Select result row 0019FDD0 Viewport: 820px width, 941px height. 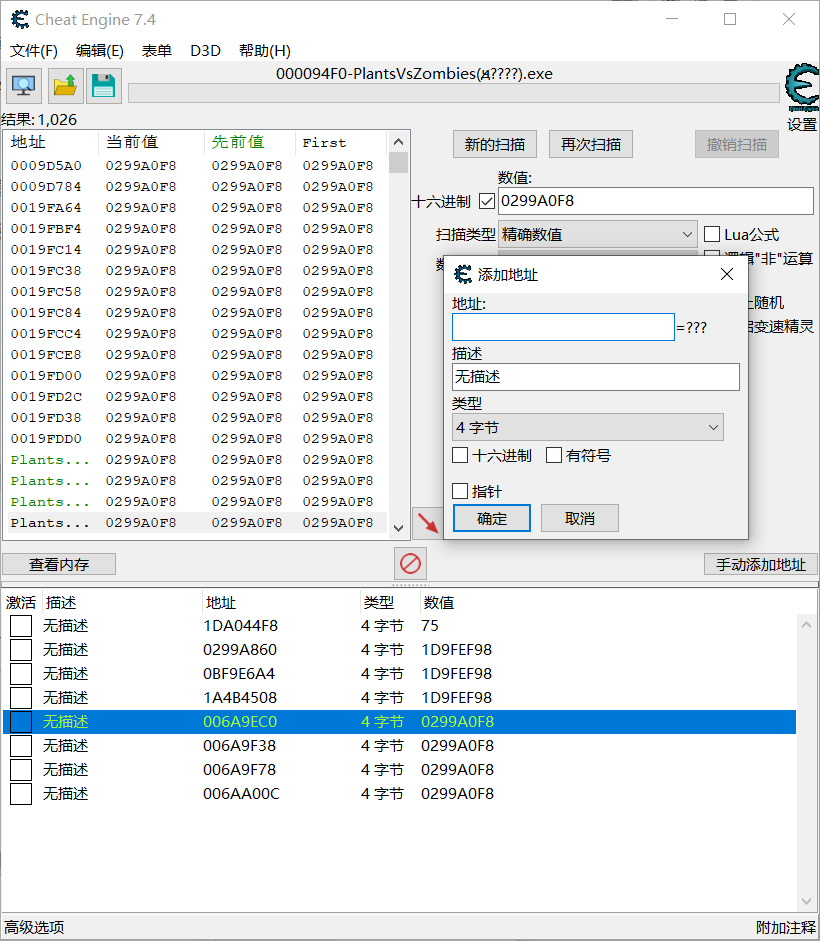[x=196, y=439]
